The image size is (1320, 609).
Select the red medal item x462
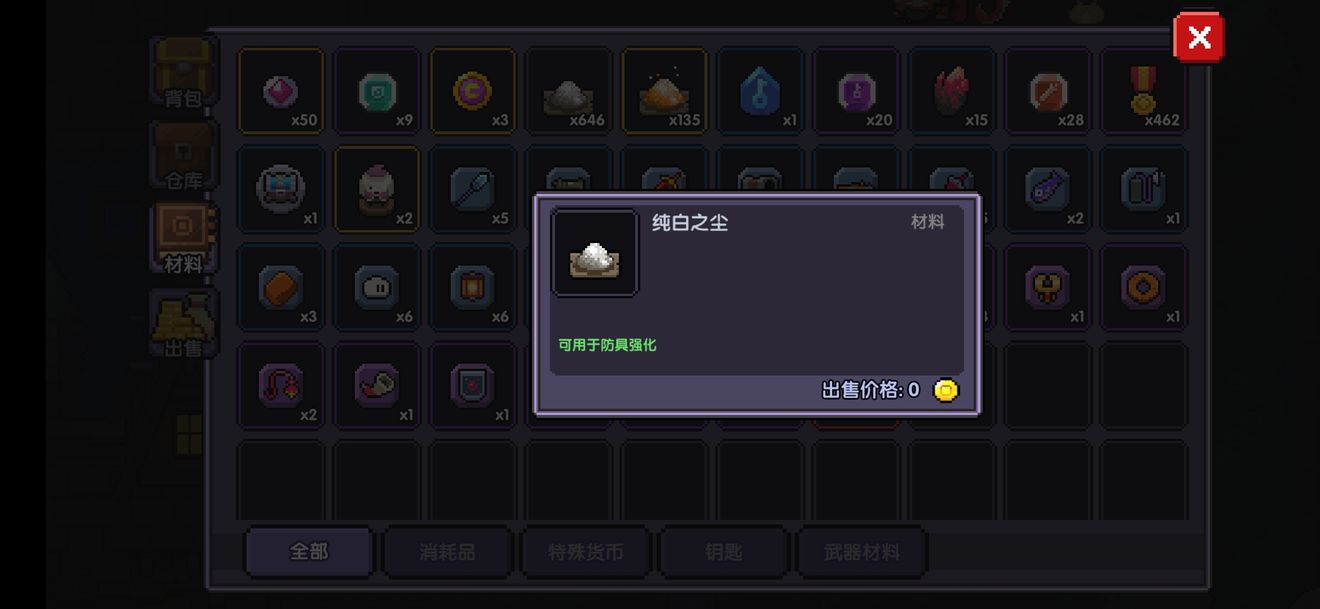tap(1144, 91)
